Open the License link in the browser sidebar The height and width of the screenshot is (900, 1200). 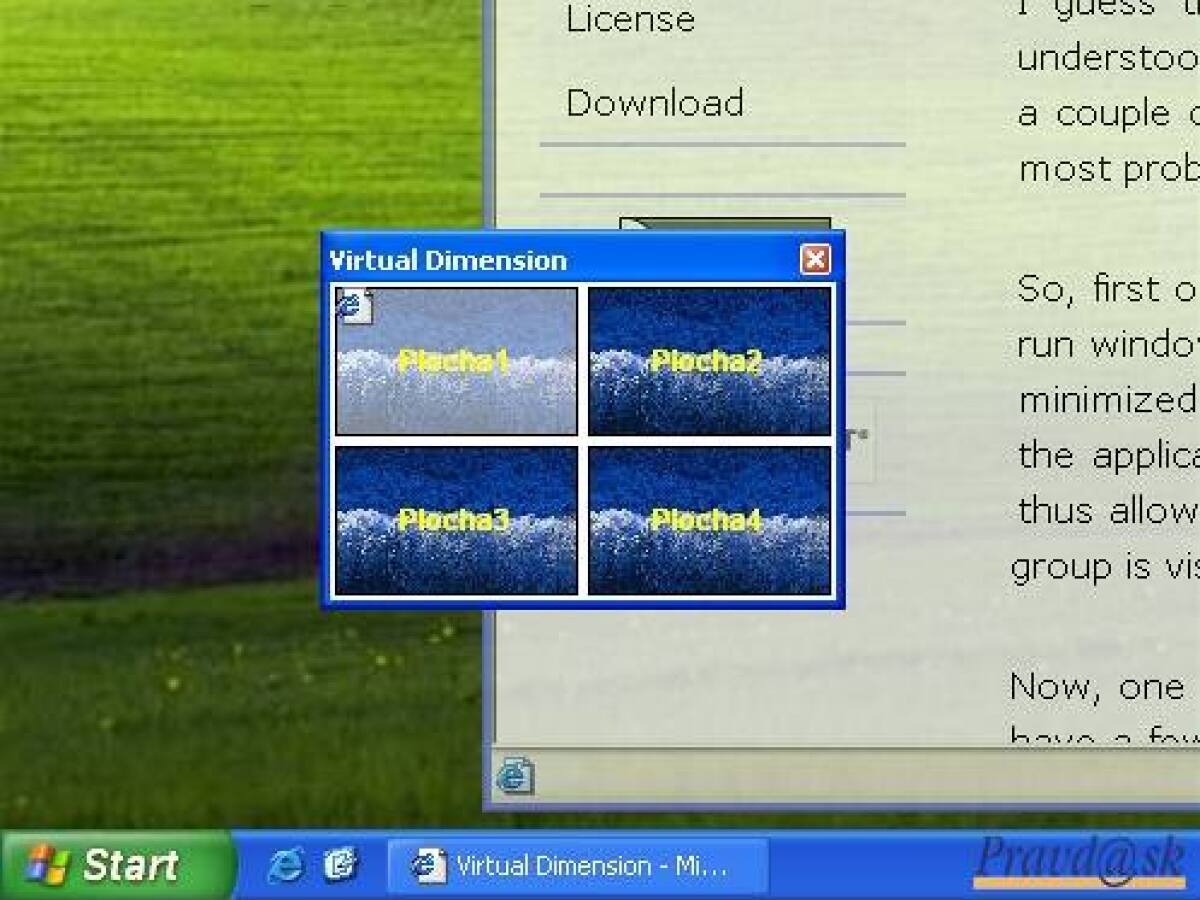630,19
